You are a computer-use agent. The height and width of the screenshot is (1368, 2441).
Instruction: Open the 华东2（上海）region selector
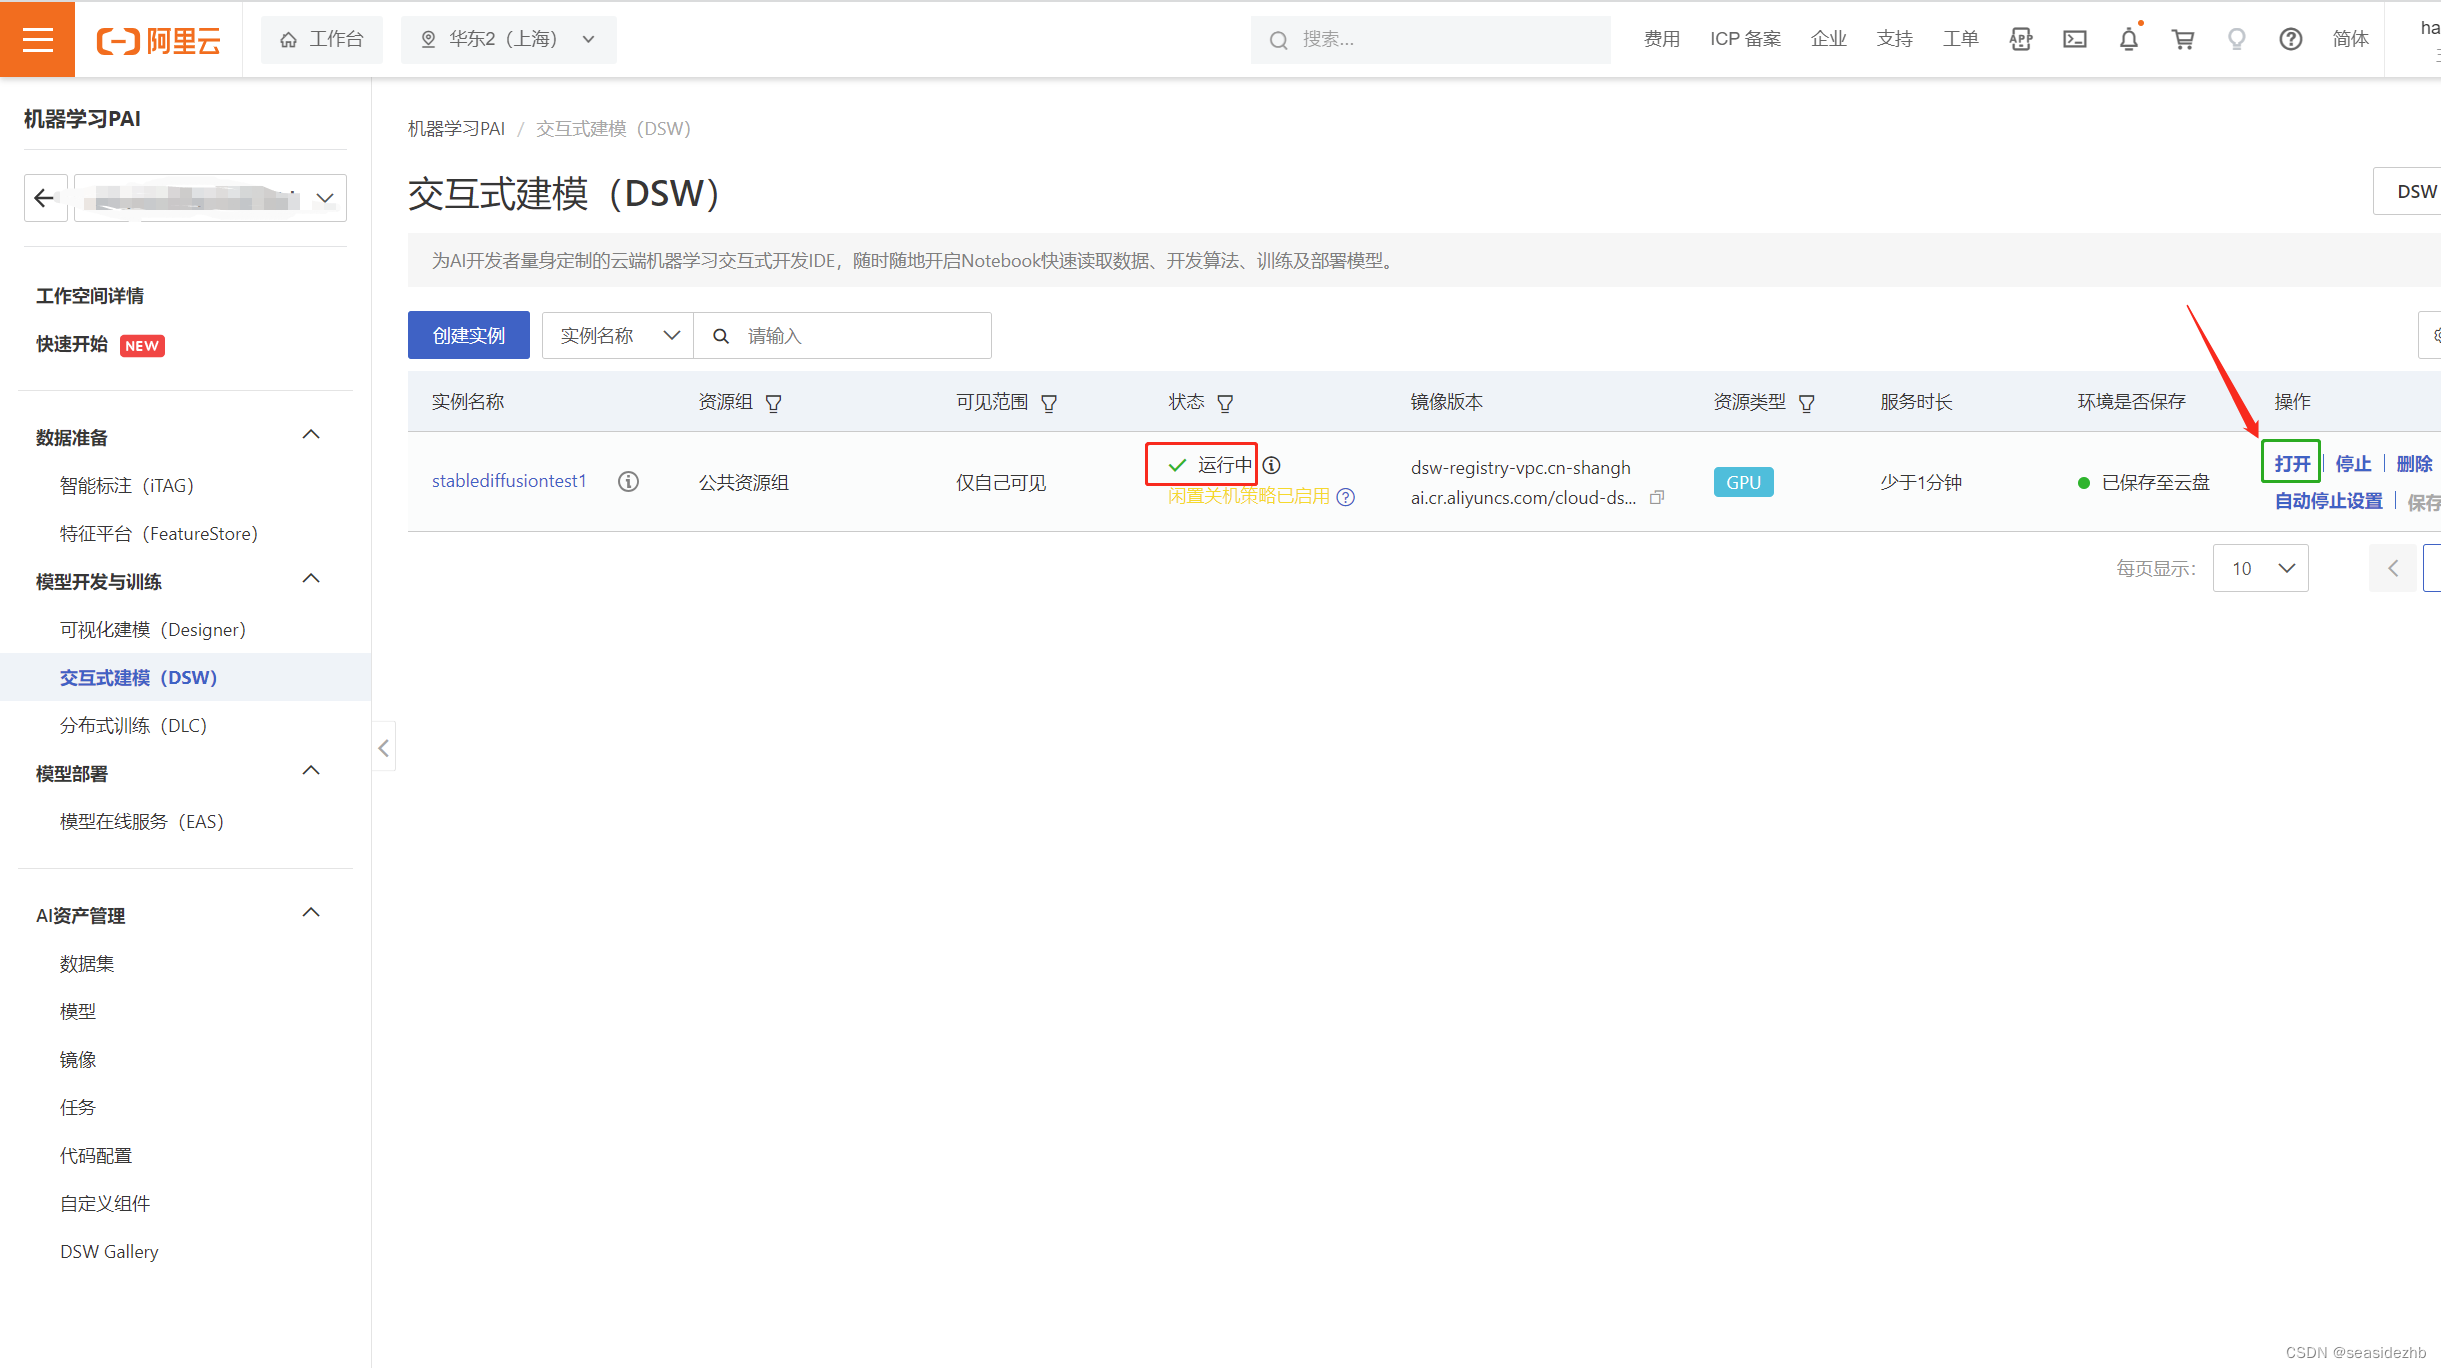[508, 39]
